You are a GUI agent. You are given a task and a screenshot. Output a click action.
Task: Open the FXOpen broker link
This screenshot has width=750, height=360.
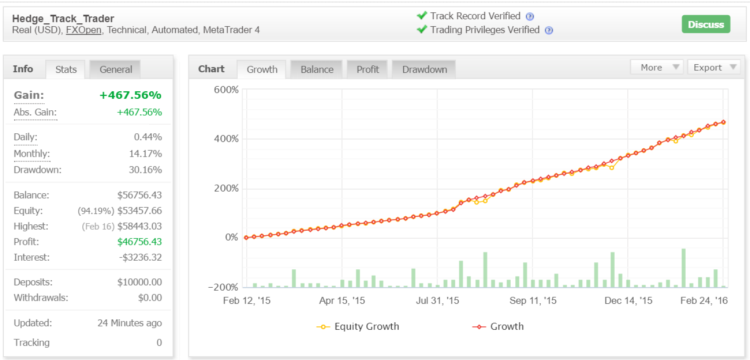pyautogui.click(x=84, y=30)
